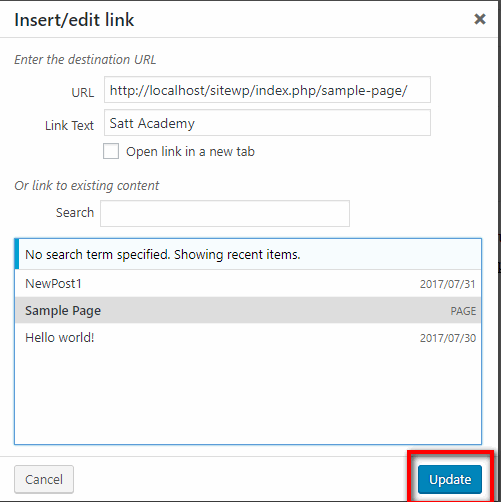
Task: Apply changes with the Update button
Action: tap(450, 479)
